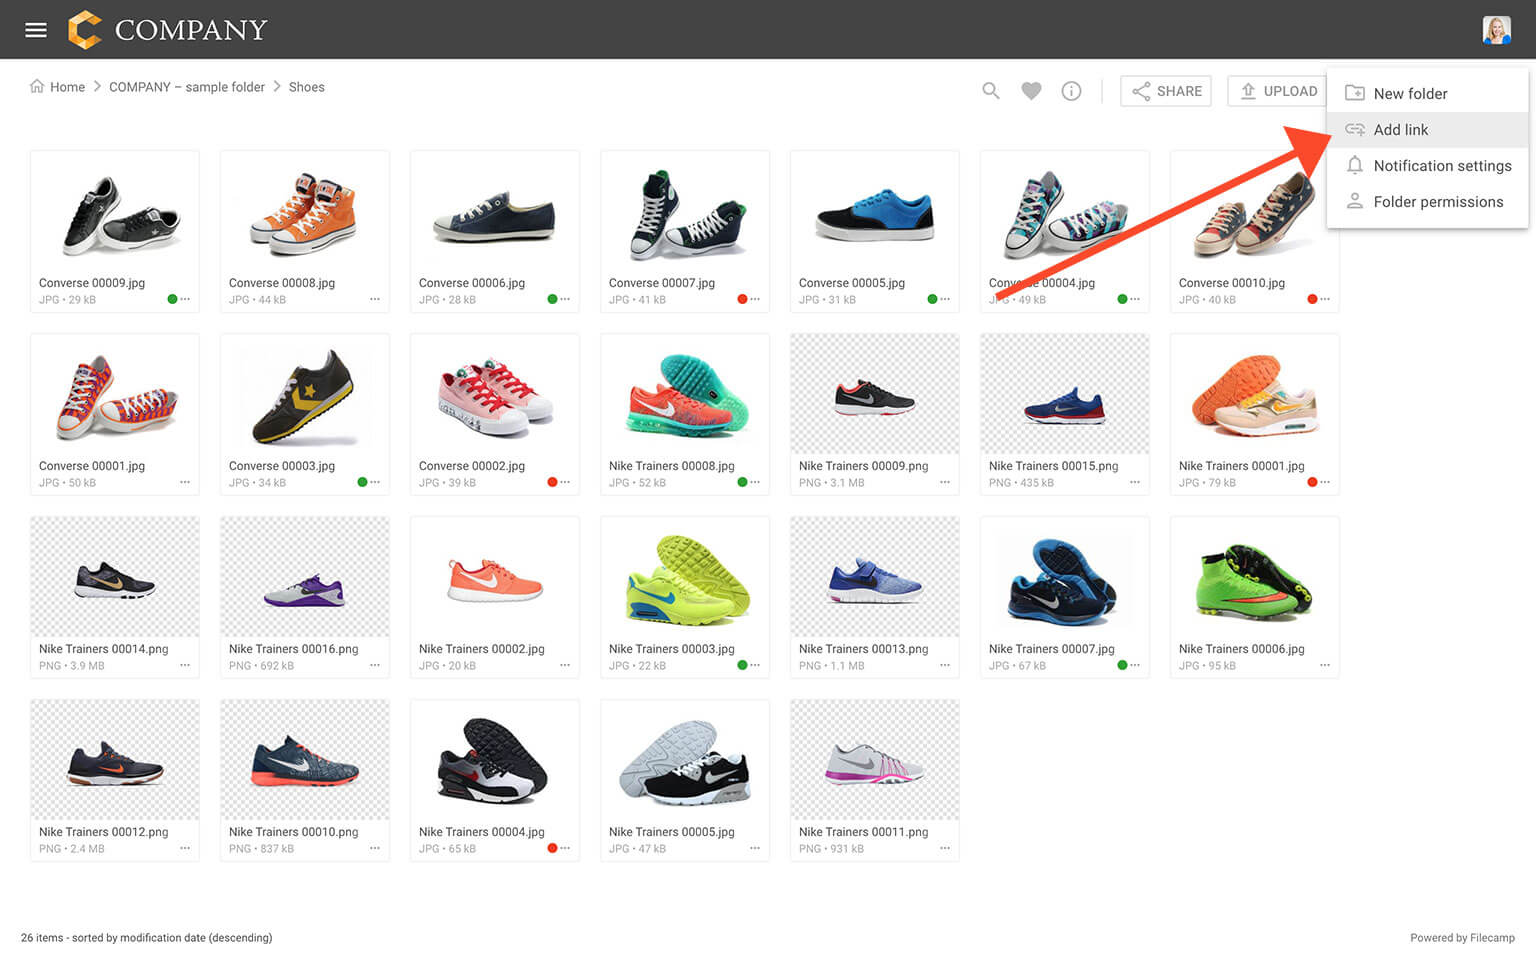Open Powered by Filecamp link
Viewport: 1536px width, 960px height.
point(1462,937)
